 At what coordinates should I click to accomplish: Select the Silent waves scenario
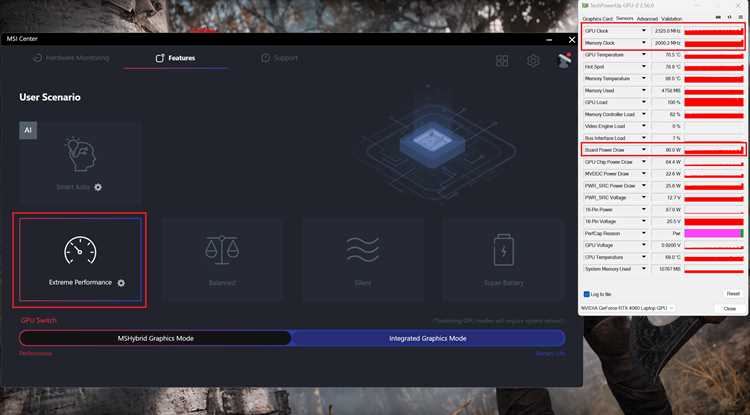[x=363, y=260]
